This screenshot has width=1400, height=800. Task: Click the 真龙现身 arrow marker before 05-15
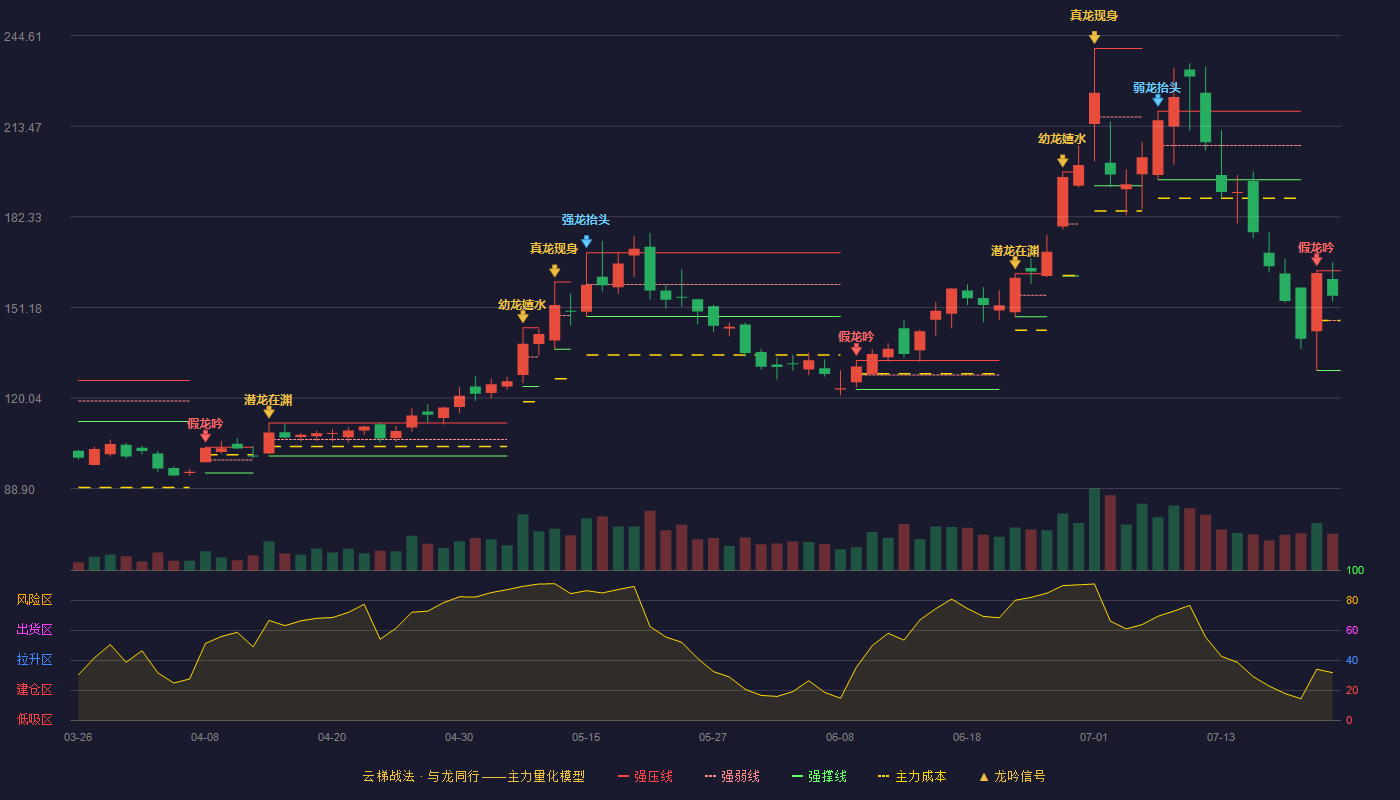click(554, 271)
